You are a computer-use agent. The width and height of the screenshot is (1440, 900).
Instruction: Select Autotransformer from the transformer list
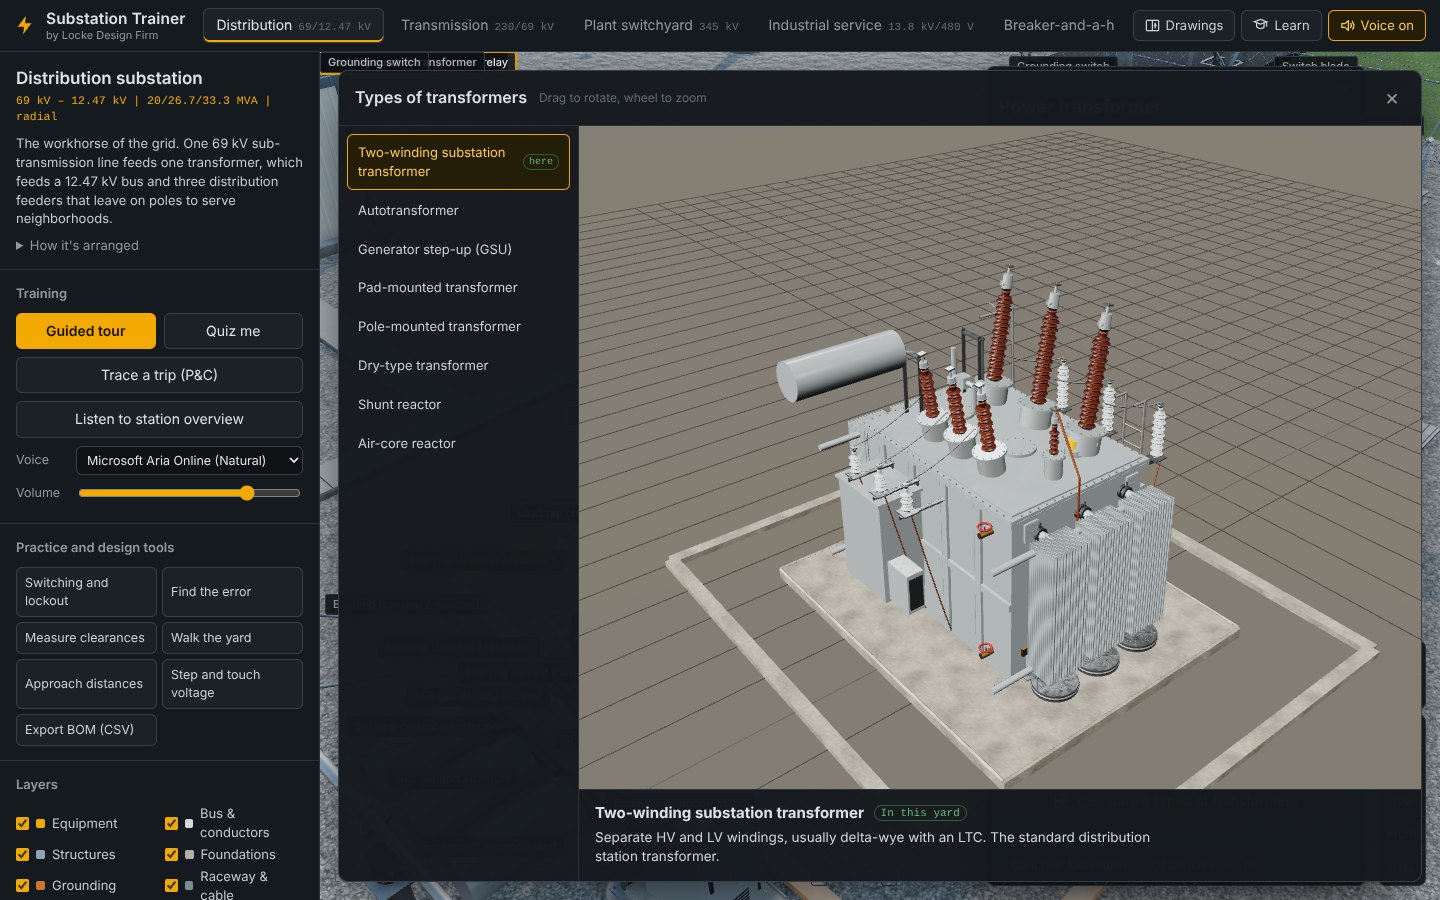coord(458,211)
